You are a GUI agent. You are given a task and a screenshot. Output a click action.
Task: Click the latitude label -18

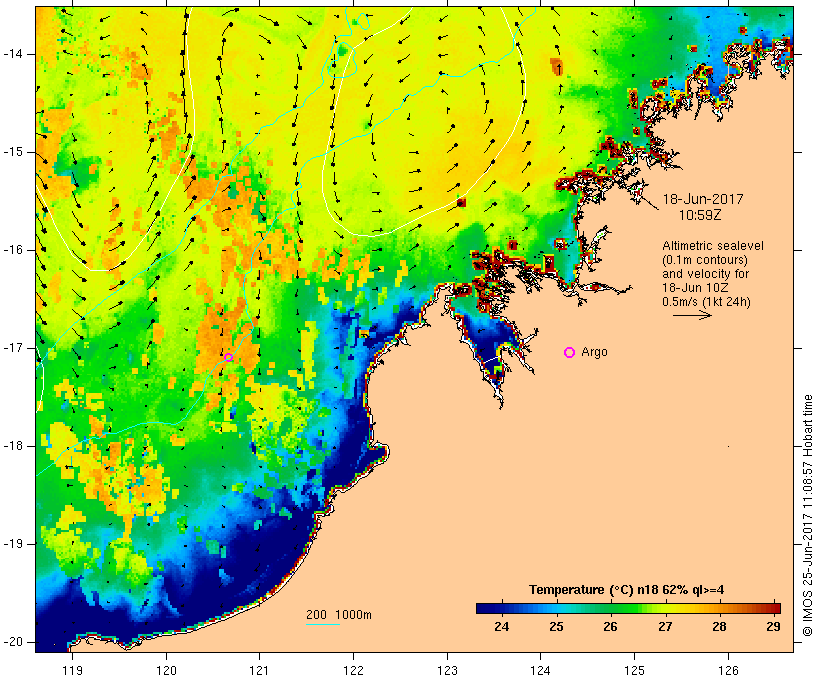click(x=13, y=446)
